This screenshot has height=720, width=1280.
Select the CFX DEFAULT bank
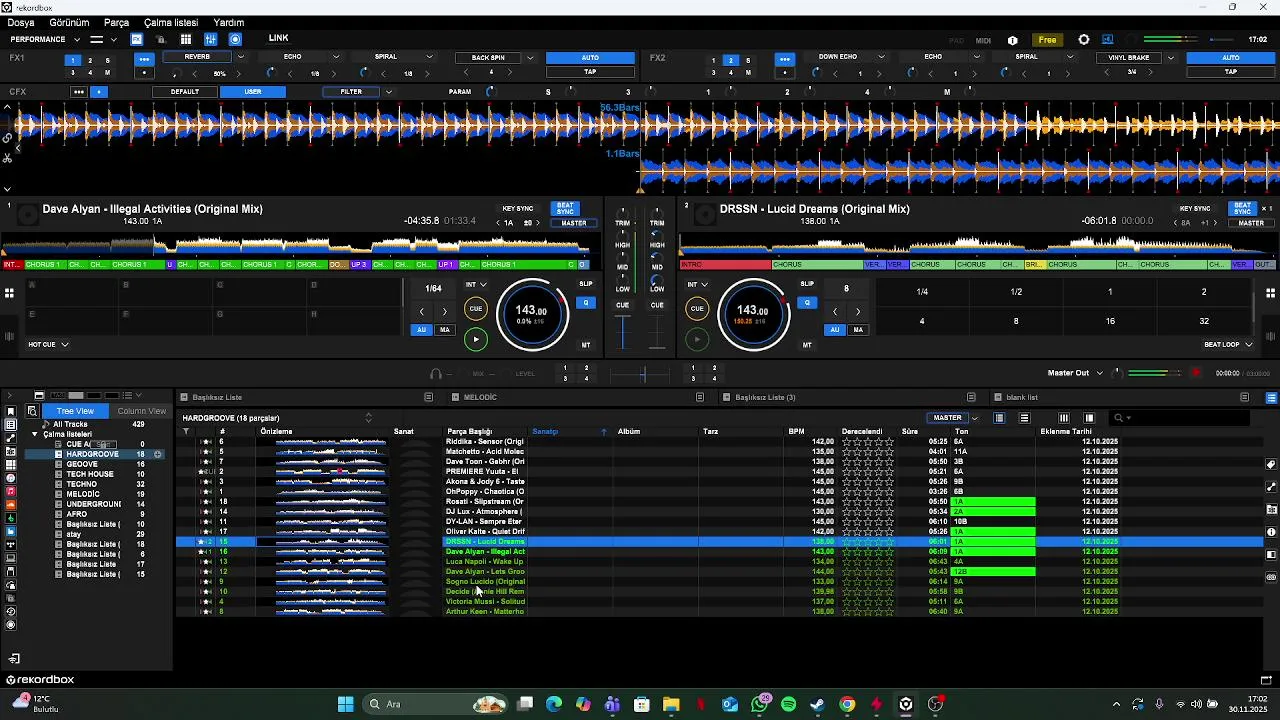[185, 92]
